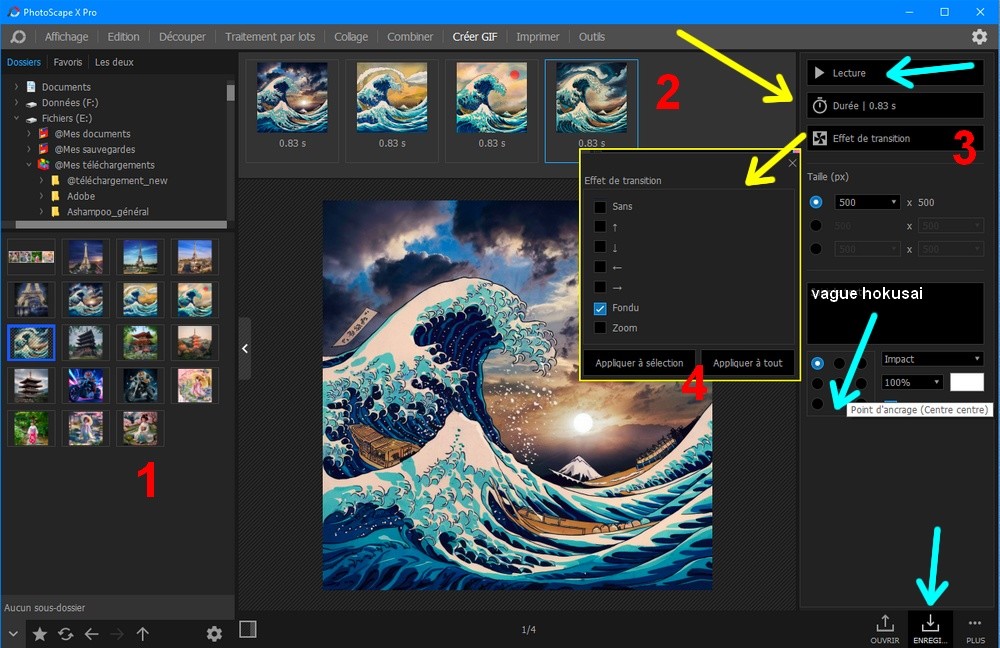Check the left arrow transition option
This screenshot has width=1000, height=648.
point(599,267)
